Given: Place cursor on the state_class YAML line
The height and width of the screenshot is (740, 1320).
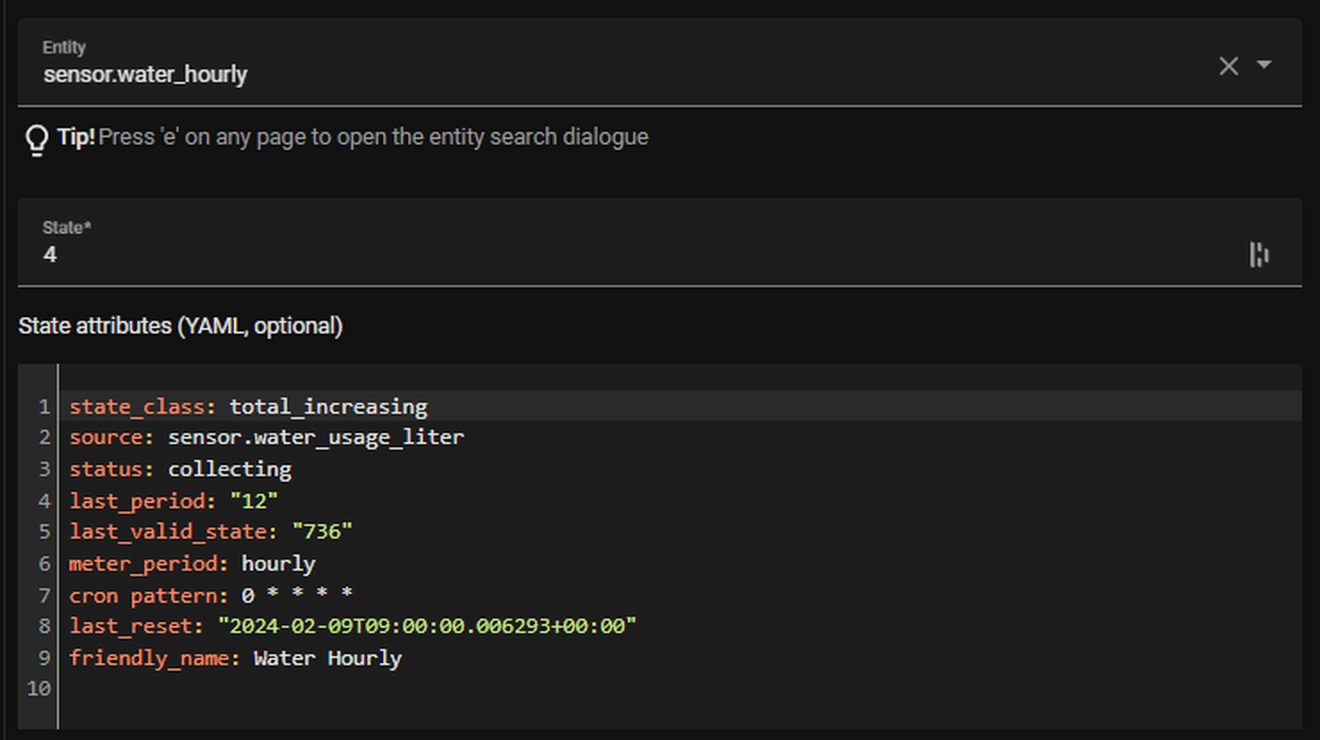Looking at the screenshot, I should point(248,407).
